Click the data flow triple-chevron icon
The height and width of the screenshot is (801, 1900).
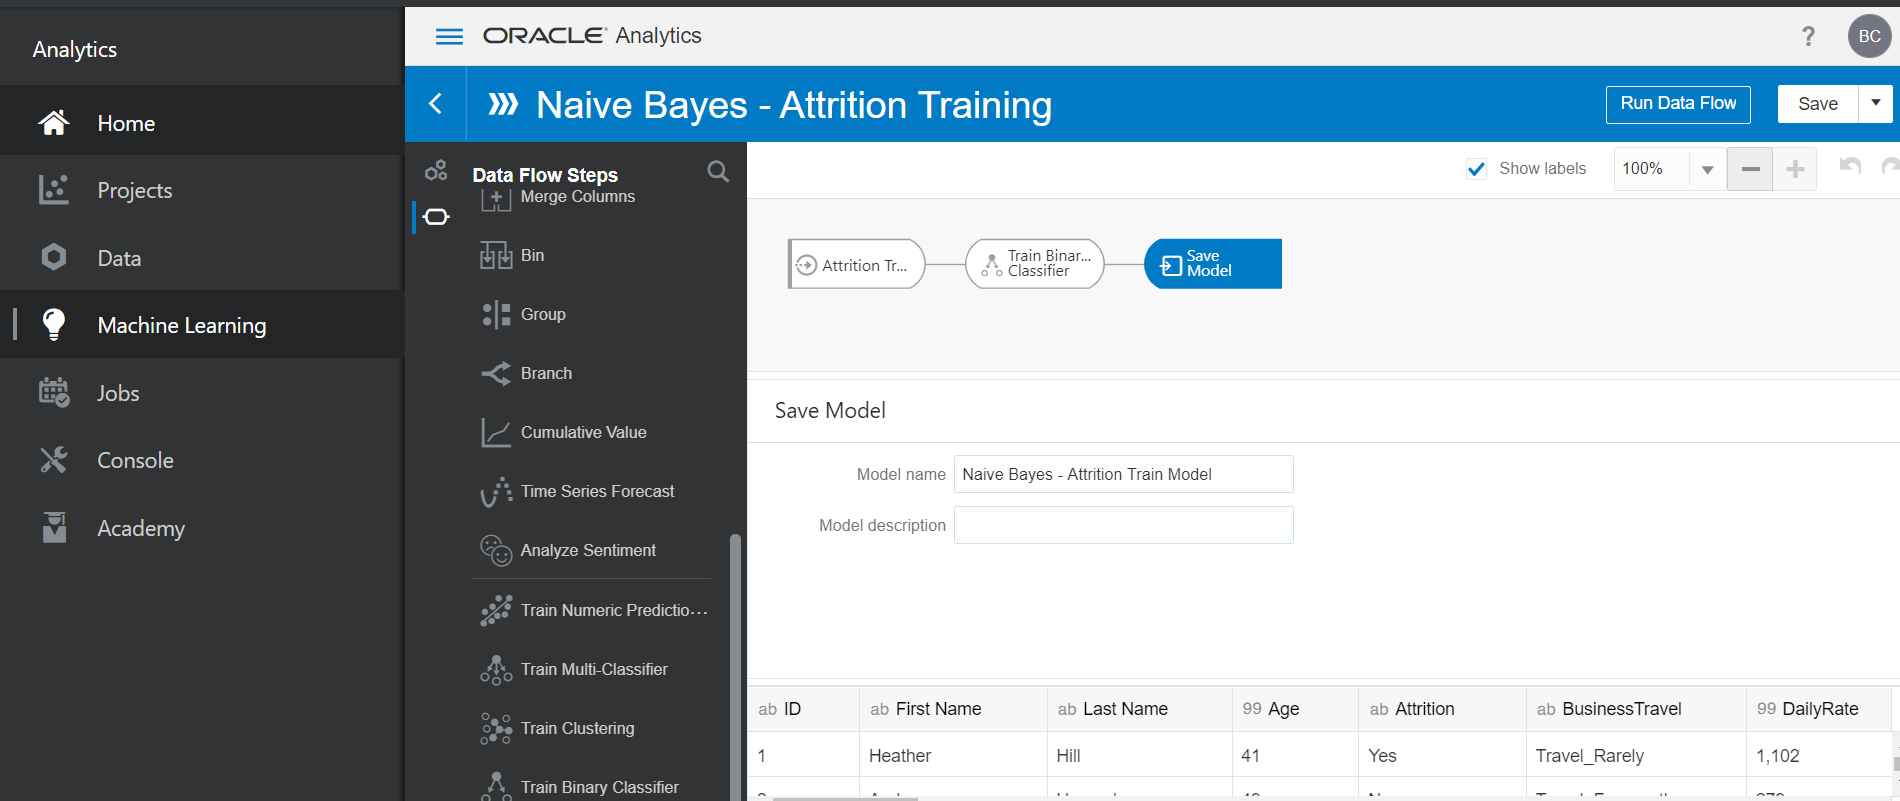click(x=502, y=104)
